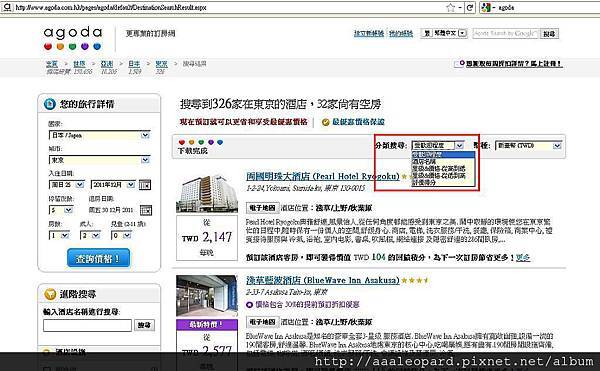The image size is (600, 371).
Task: Select second option 酒店名稱 in sort list
Action: point(443,162)
